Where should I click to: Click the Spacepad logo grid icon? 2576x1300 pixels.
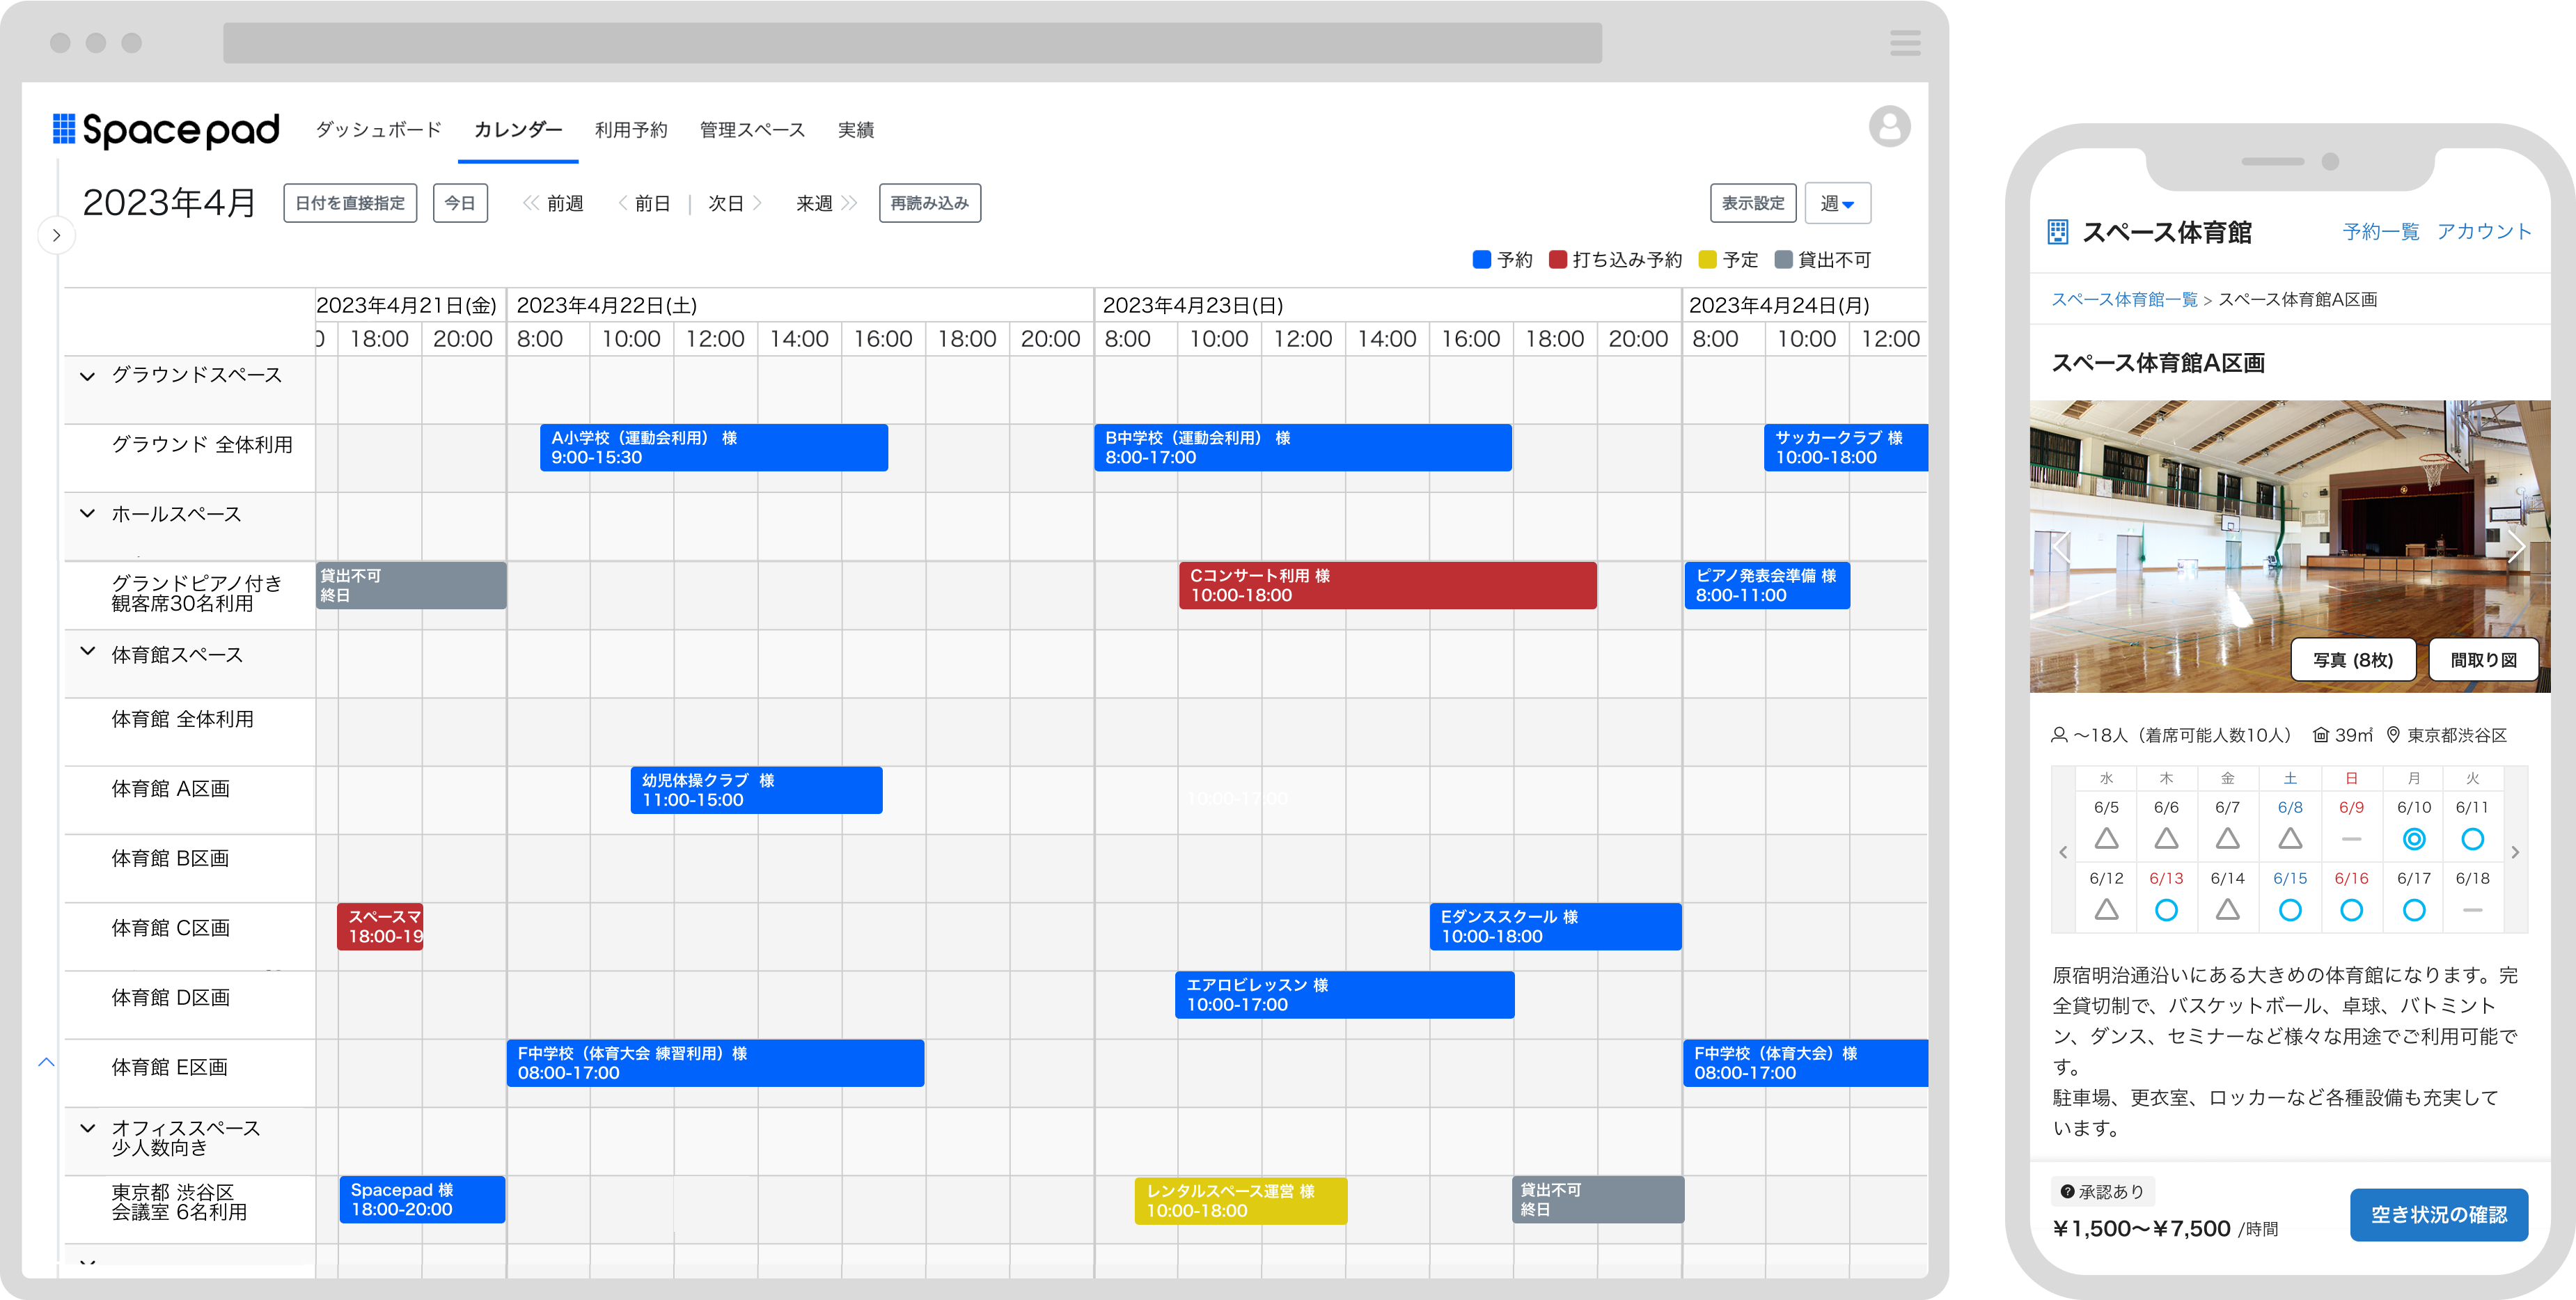pyautogui.click(x=64, y=129)
